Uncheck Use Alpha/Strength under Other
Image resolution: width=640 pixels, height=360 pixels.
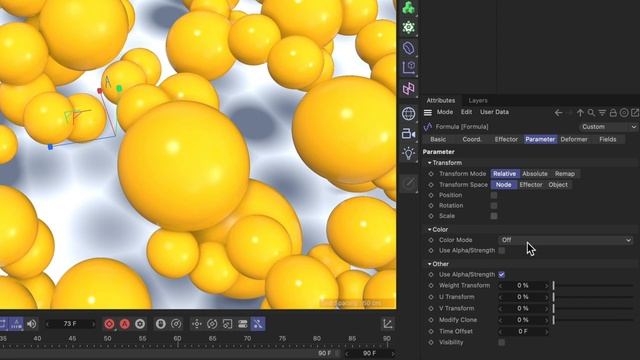502,275
